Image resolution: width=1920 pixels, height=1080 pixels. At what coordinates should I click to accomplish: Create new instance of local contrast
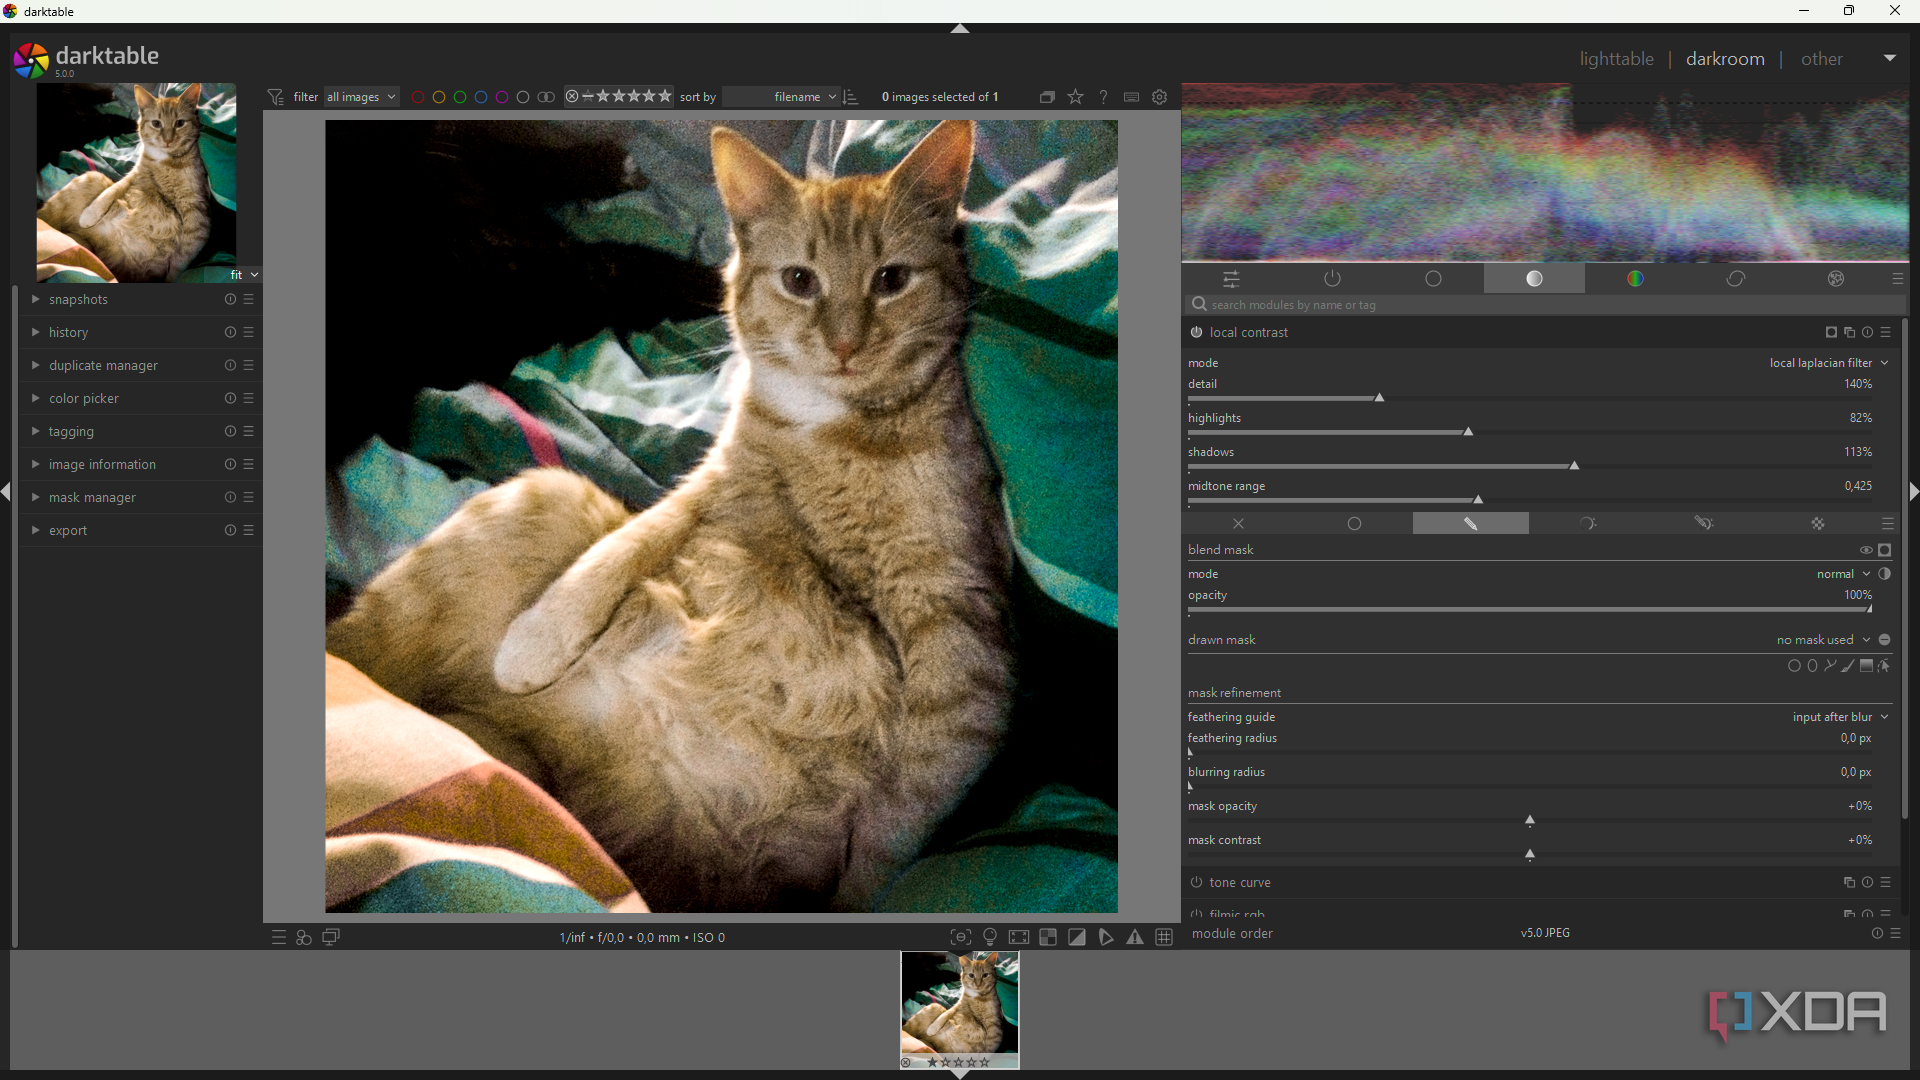pyautogui.click(x=1849, y=333)
